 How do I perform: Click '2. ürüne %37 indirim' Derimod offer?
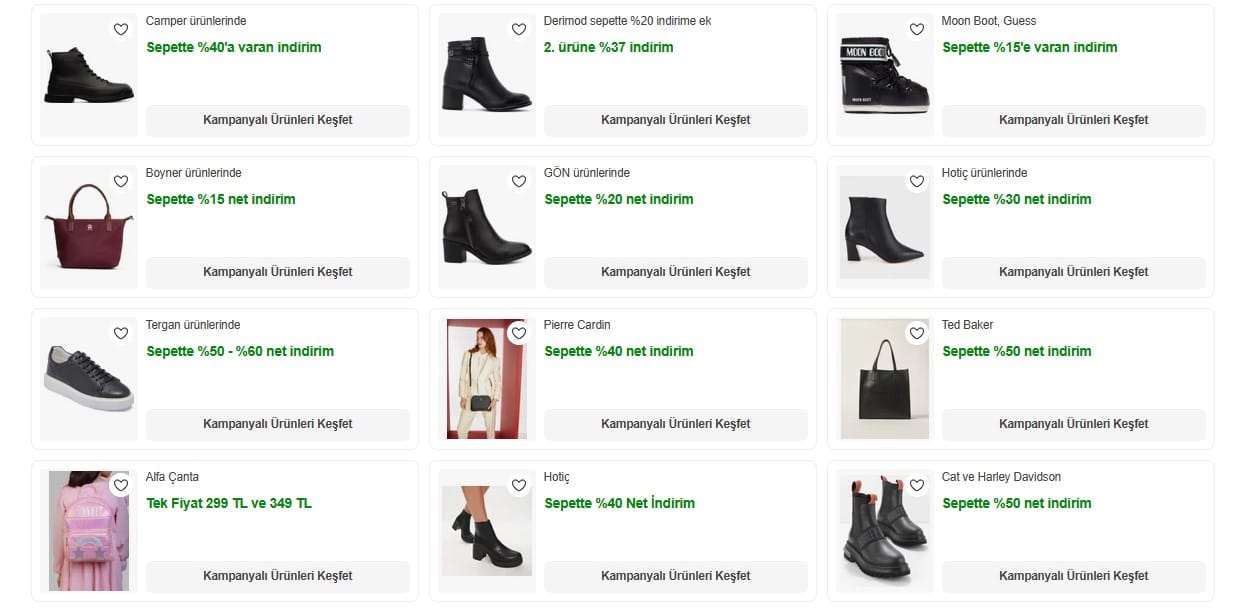(x=609, y=47)
